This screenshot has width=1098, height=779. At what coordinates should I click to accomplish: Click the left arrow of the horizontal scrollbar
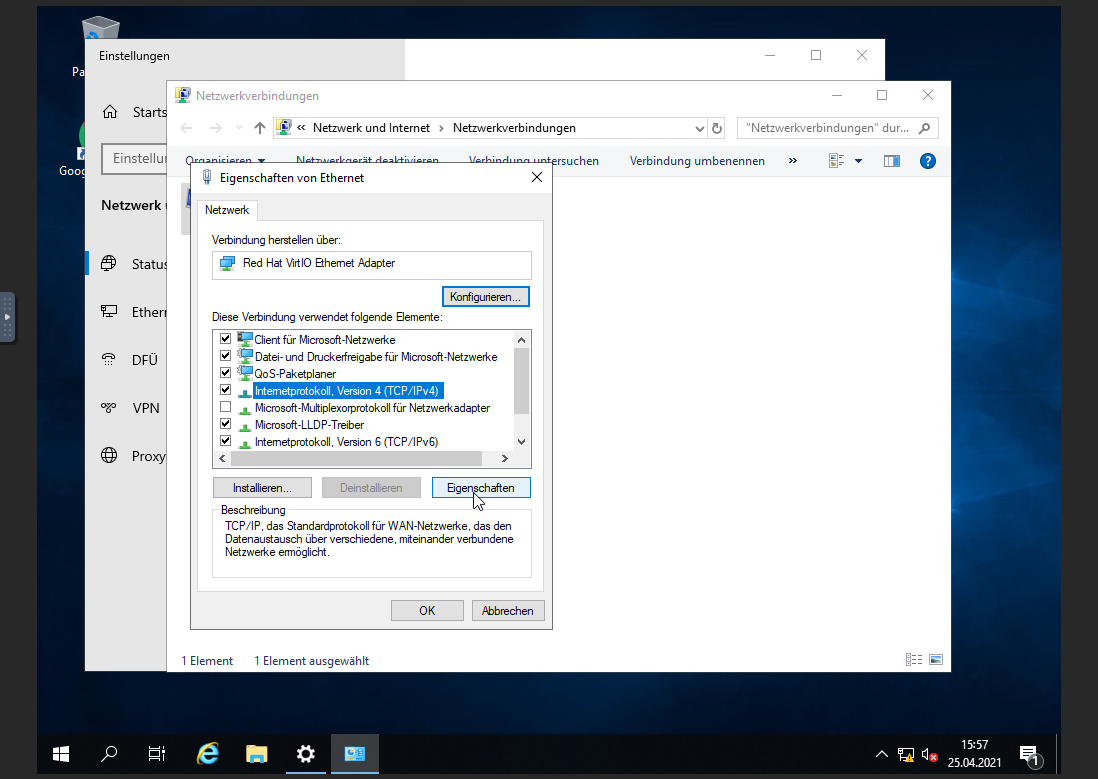pyautogui.click(x=222, y=458)
